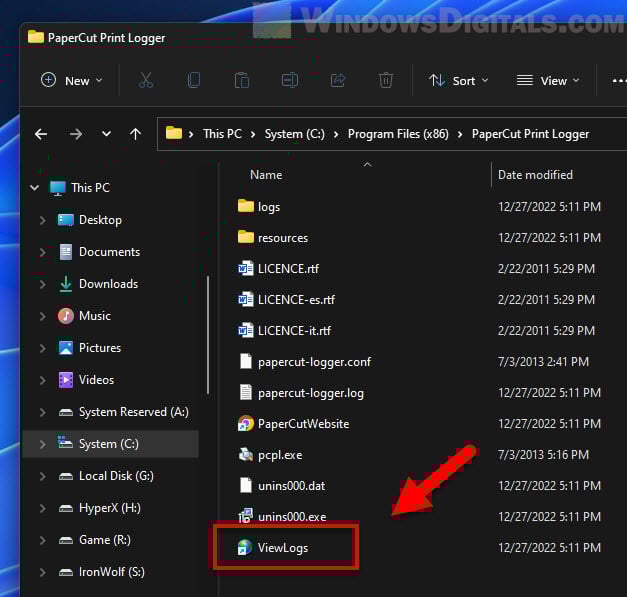Click the 7/3/2013 5:16 PM date cell
This screenshot has width=627, height=597.
543,455
